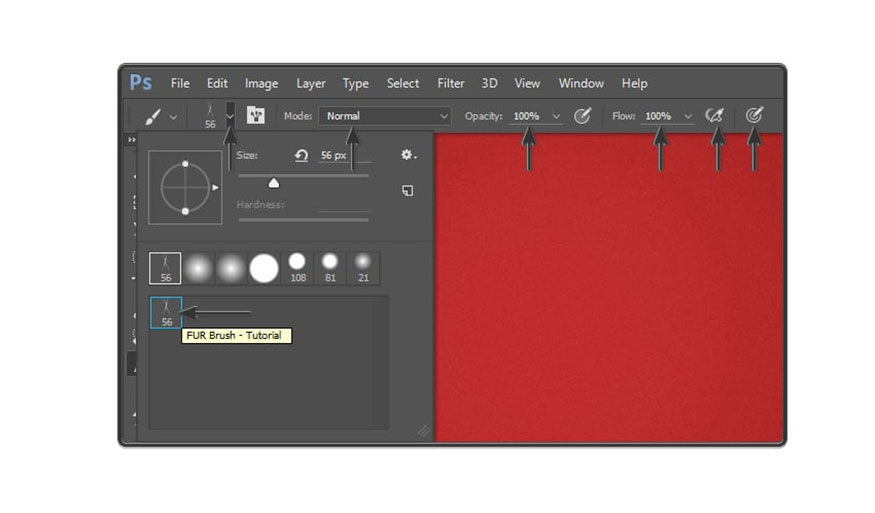The width and height of the screenshot is (875, 513).
Task: Collapse the brush preset picker arrow
Action: [x=231, y=116]
